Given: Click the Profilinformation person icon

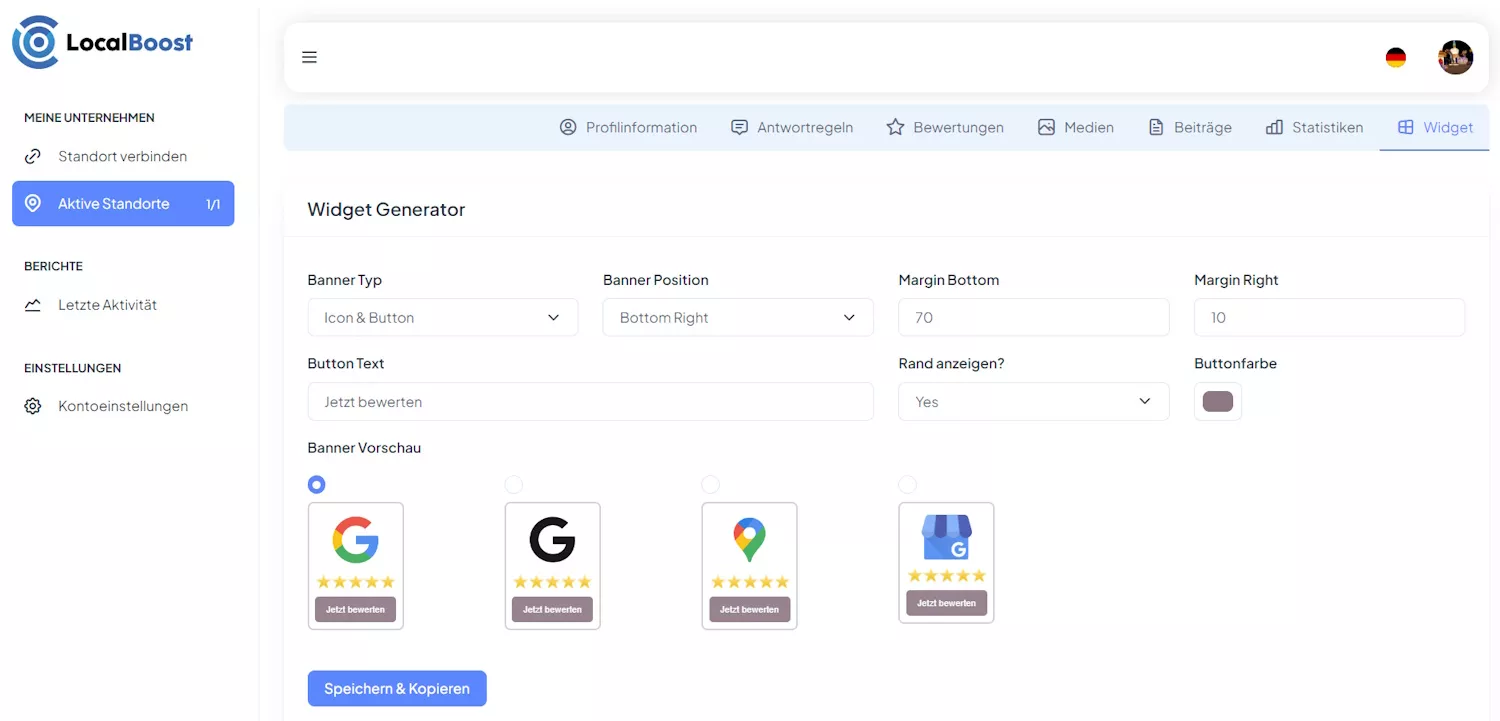Looking at the screenshot, I should pyautogui.click(x=568, y=127).
